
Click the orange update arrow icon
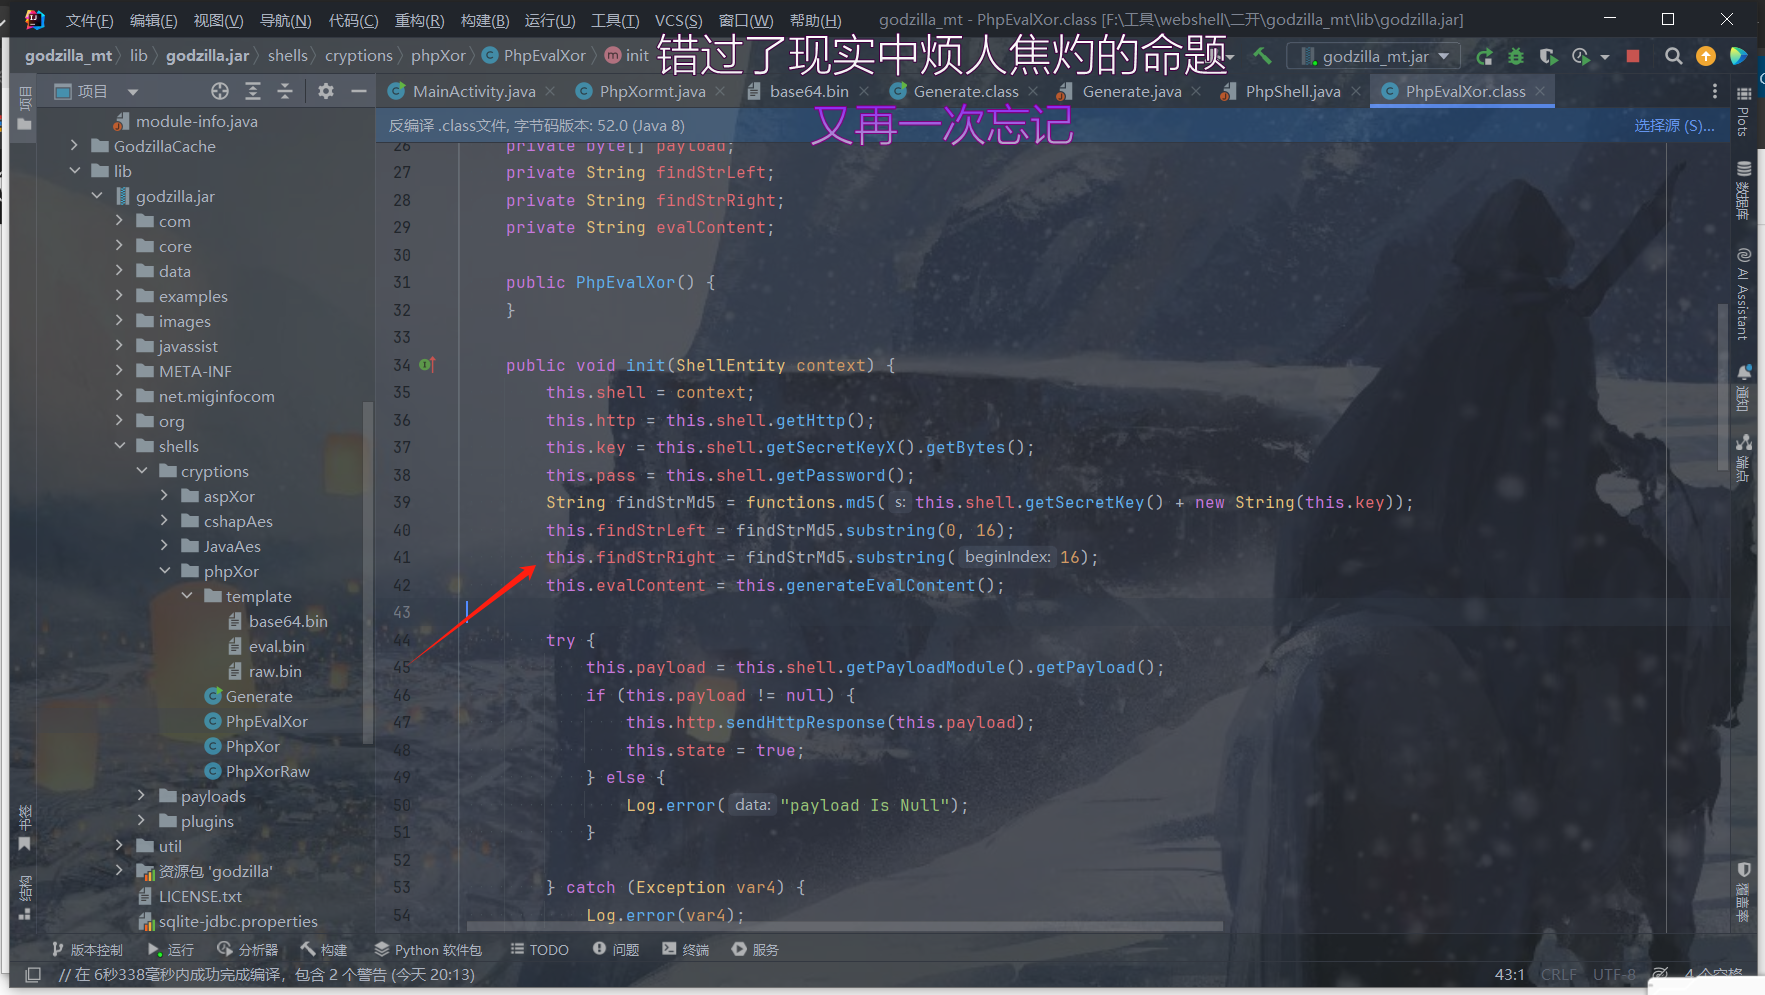click(x=1706, y=56)
